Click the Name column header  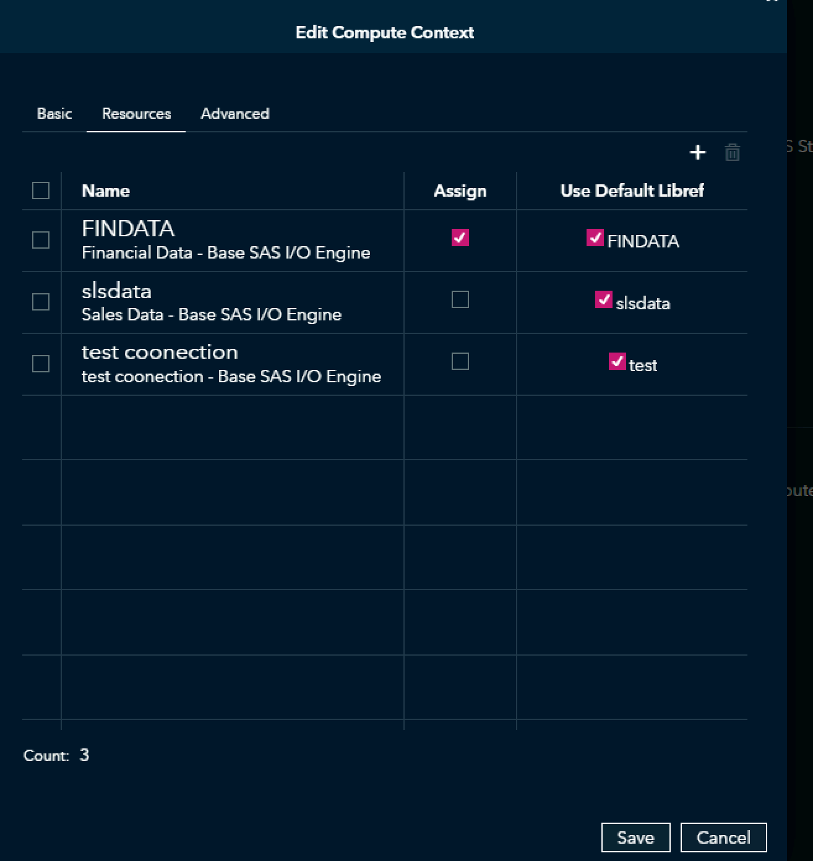[105, 190]
